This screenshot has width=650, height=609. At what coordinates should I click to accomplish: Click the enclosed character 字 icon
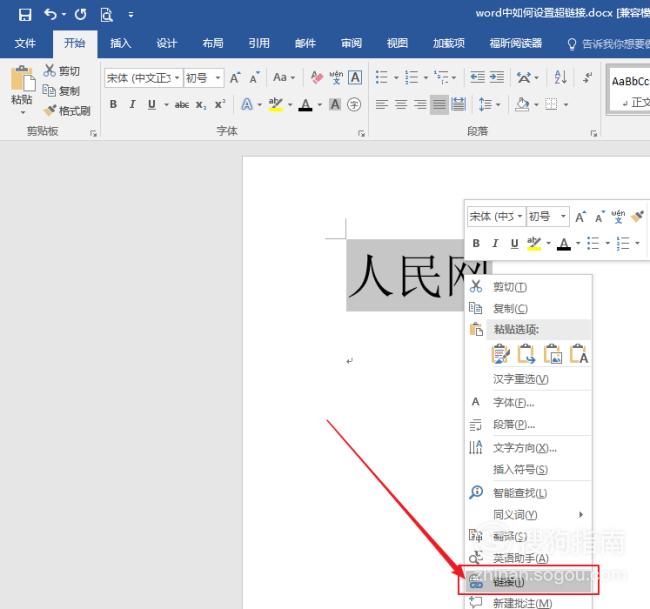pyautogui.click(x=354, y=104)
